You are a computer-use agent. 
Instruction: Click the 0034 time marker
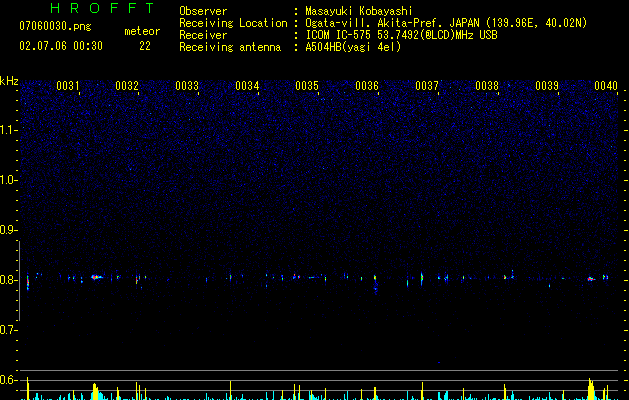click(247, 85)
